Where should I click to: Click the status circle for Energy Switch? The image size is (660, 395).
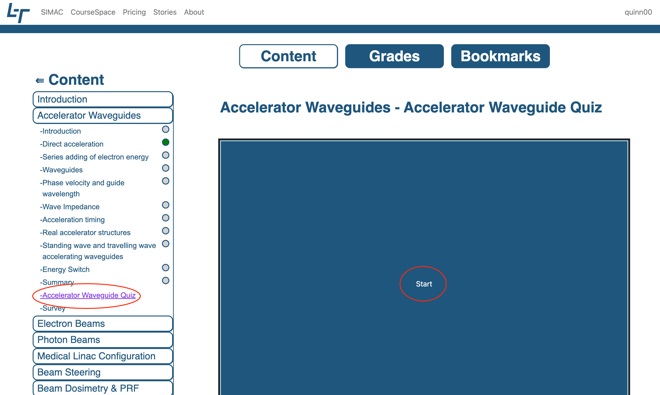pyautogui.click(x=165, y=268)
